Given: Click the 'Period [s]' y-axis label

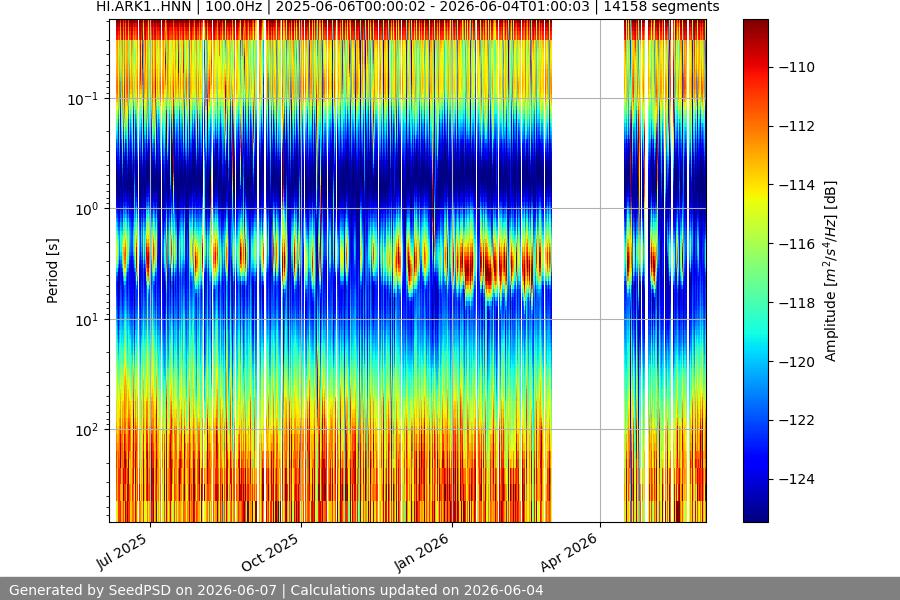Looking at the screenshot, I should (52, 271).
